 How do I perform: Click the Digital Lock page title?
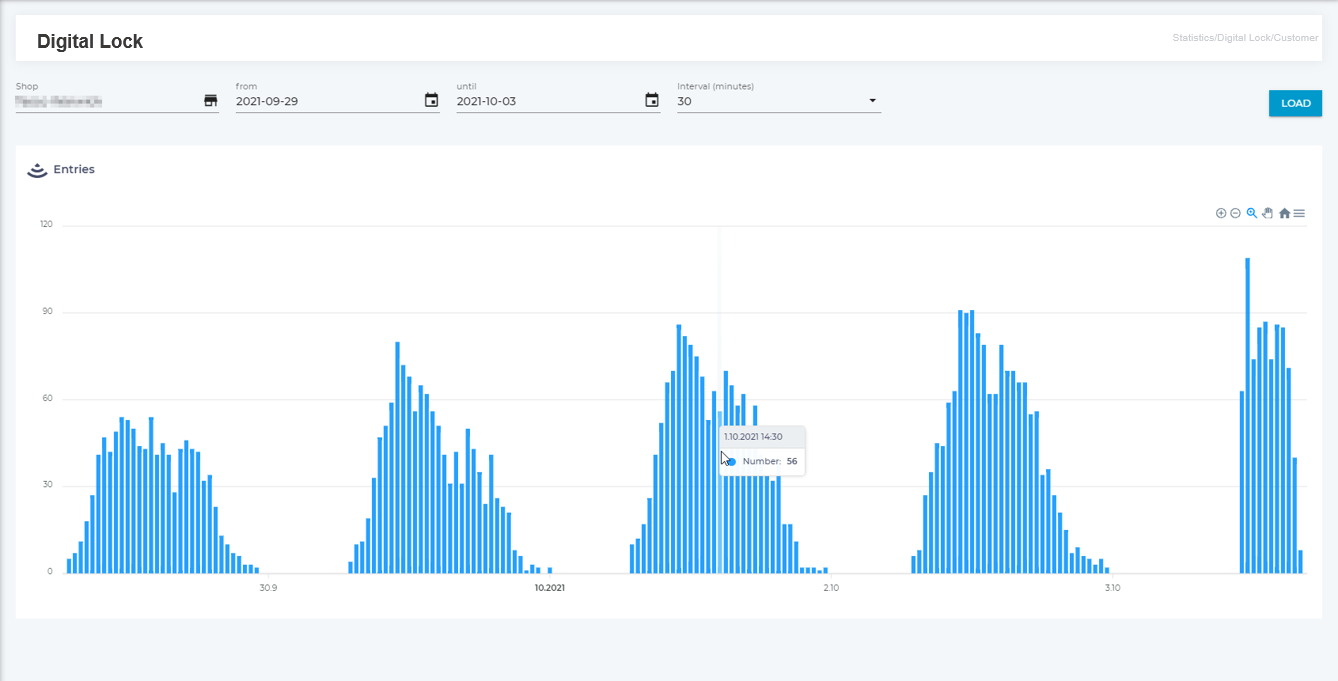pos(90,42)
